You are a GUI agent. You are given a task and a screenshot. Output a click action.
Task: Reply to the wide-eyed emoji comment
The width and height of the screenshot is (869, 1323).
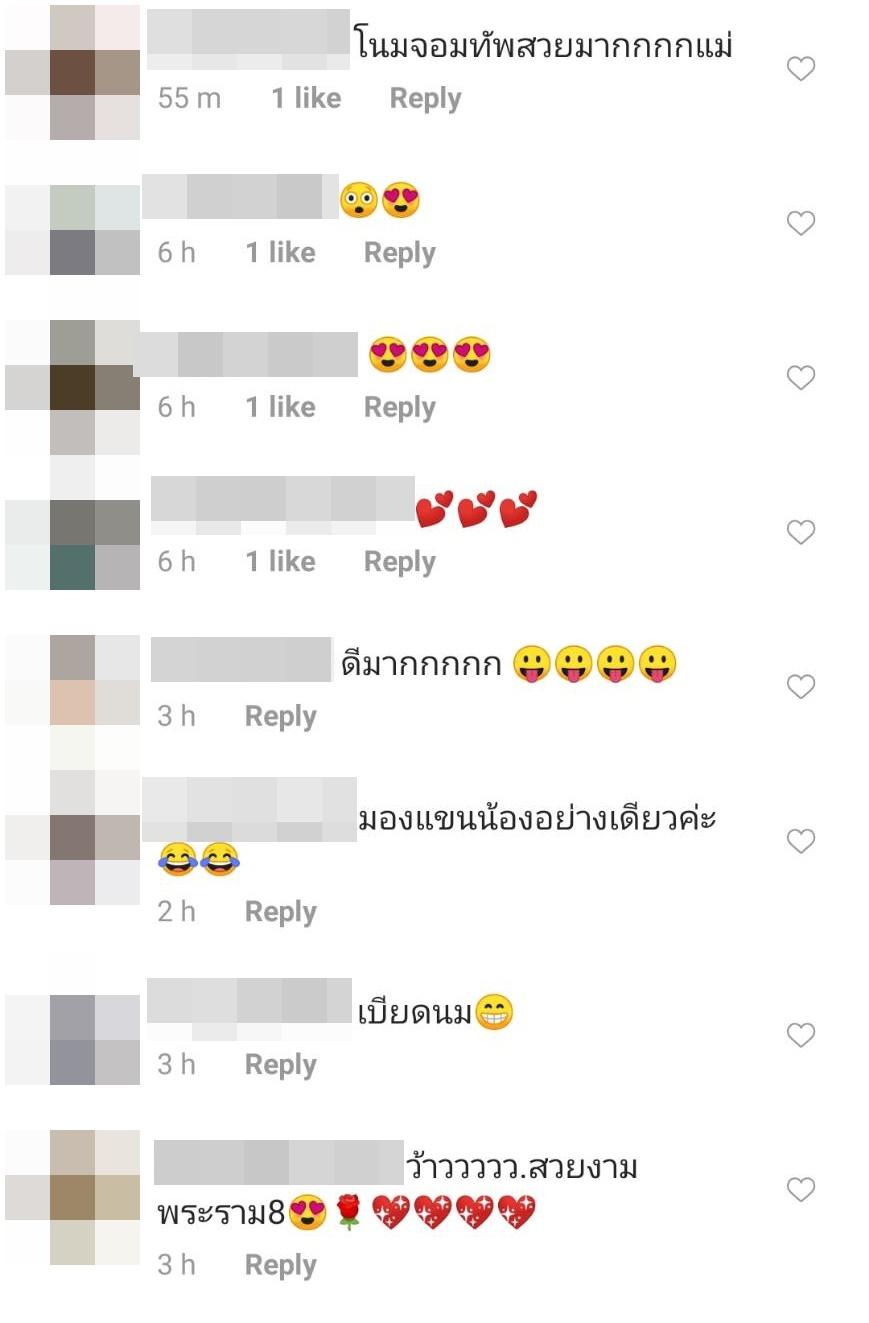pyautogui.click(x=400, y=253)
